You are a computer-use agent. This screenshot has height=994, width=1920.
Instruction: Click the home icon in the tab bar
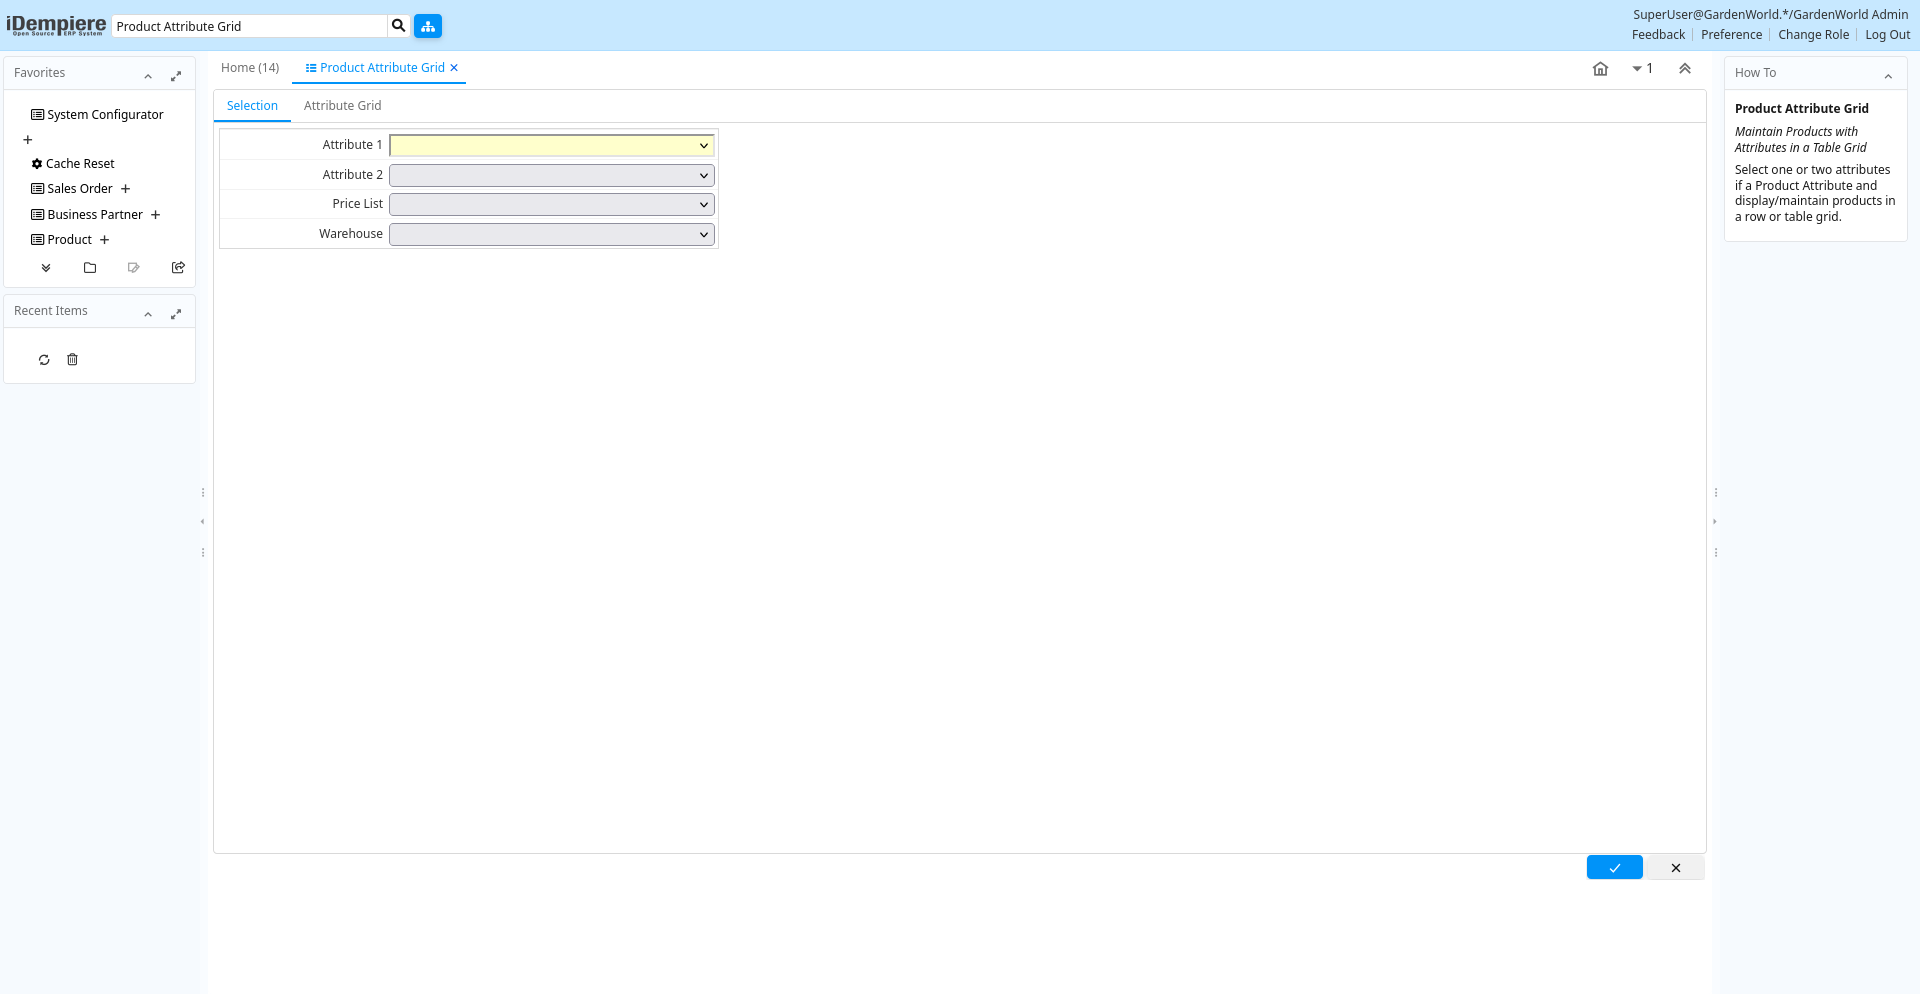(1600, 69)
